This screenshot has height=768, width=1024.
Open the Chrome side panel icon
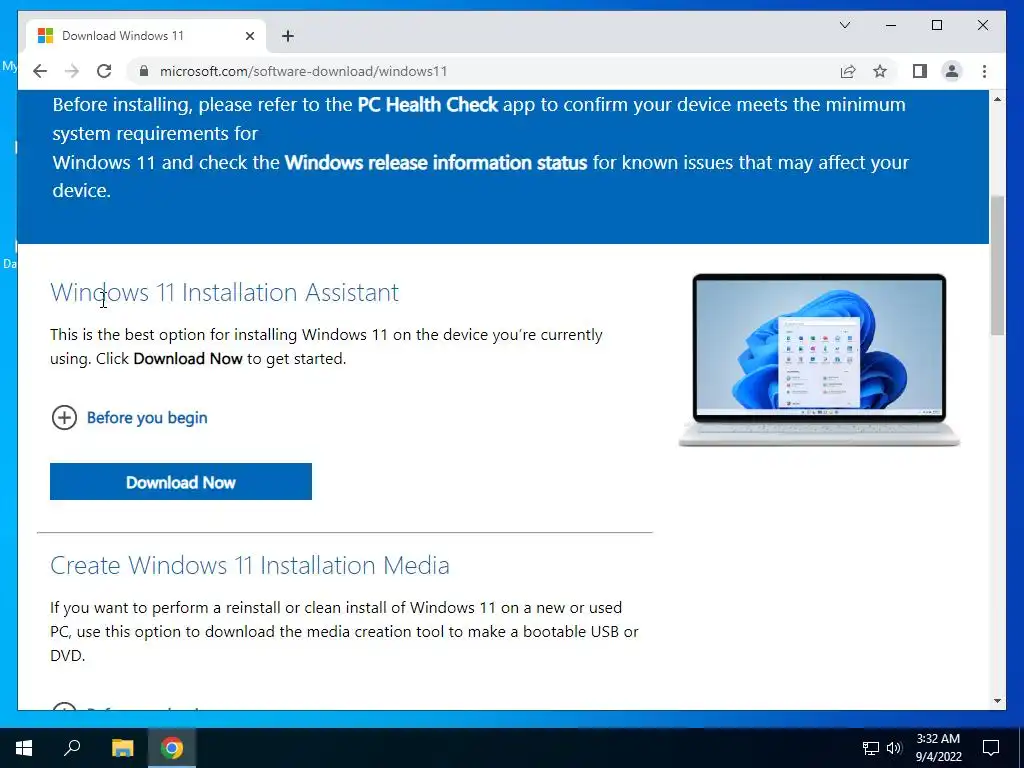tap(920, 71)
